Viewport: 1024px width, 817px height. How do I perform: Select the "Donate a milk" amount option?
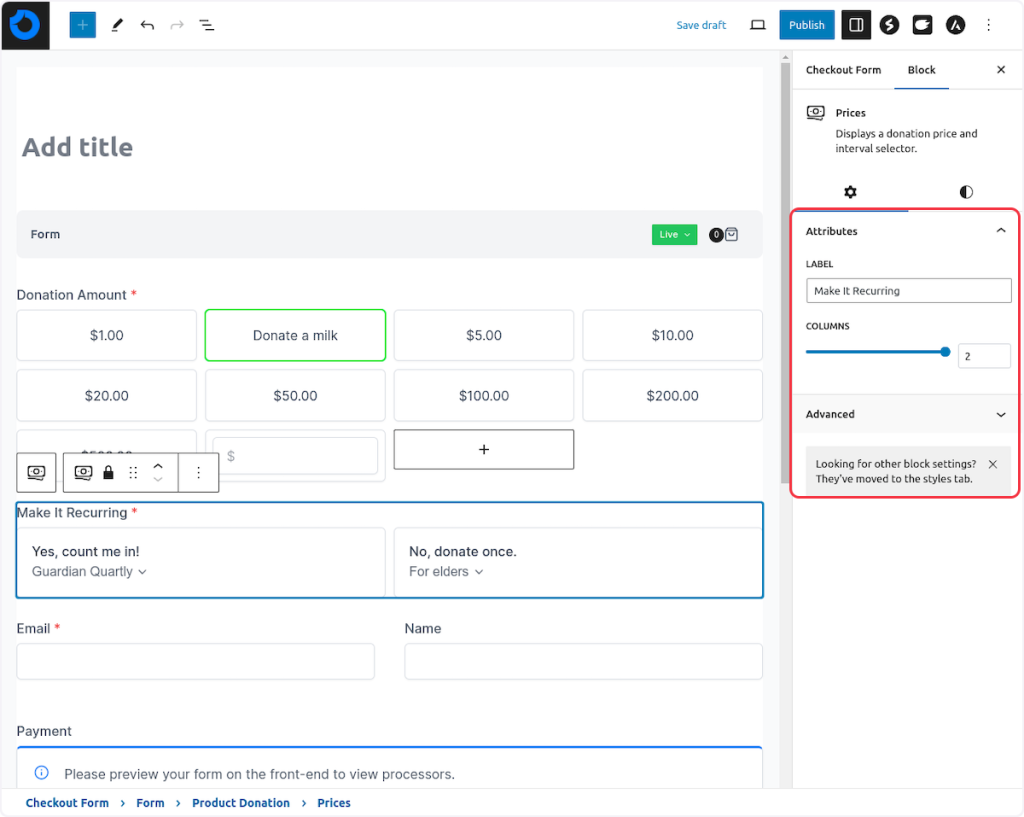pyautogui.click(x=295, y=335)
